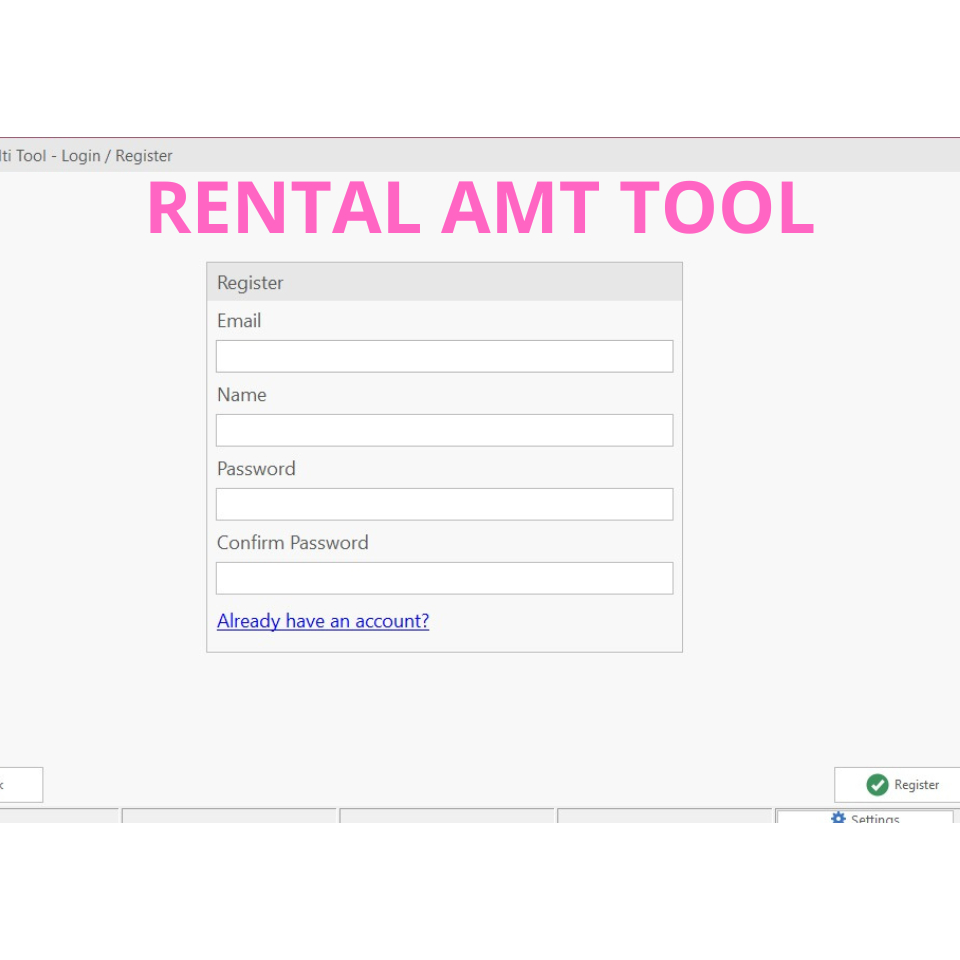
Task: Click the Password field label
Action: pyautogui.click(x=256, y=469)
